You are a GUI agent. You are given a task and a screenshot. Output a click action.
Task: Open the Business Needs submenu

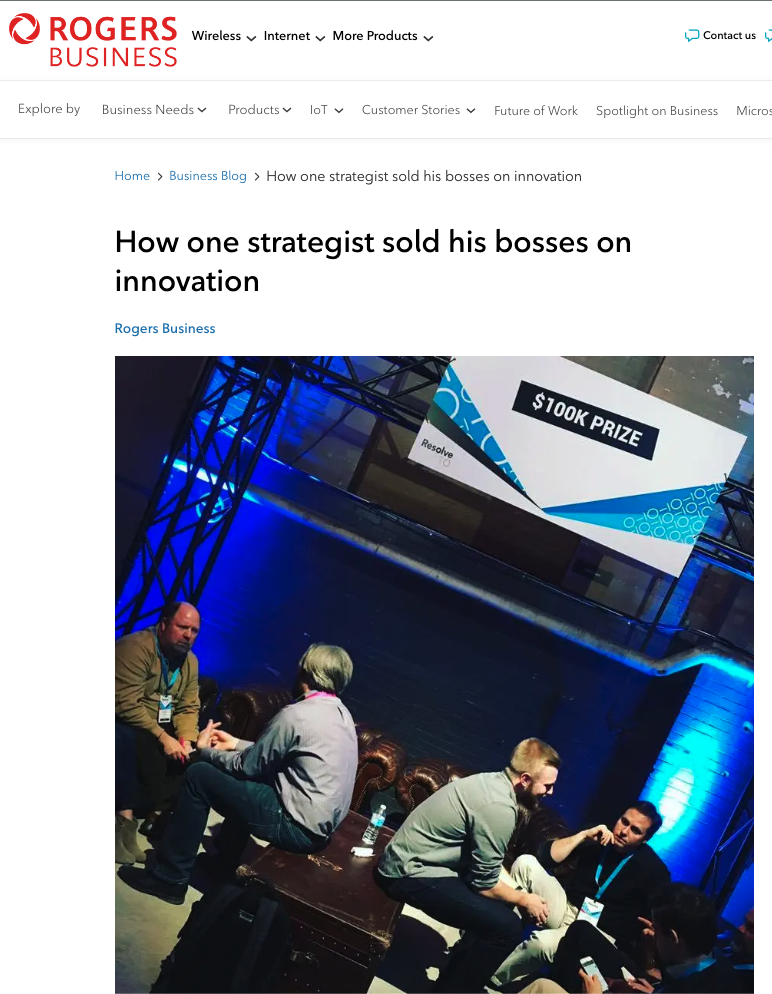(x=154, y=110)
